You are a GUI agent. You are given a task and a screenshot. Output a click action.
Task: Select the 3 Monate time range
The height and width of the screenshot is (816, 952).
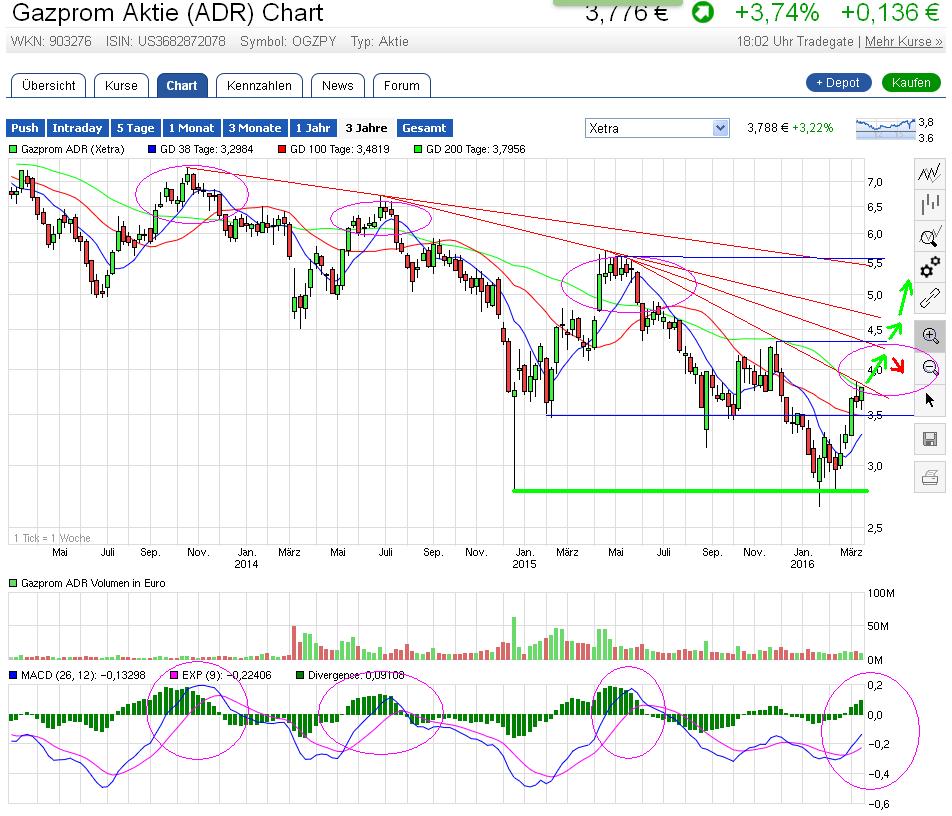(255, 128)
